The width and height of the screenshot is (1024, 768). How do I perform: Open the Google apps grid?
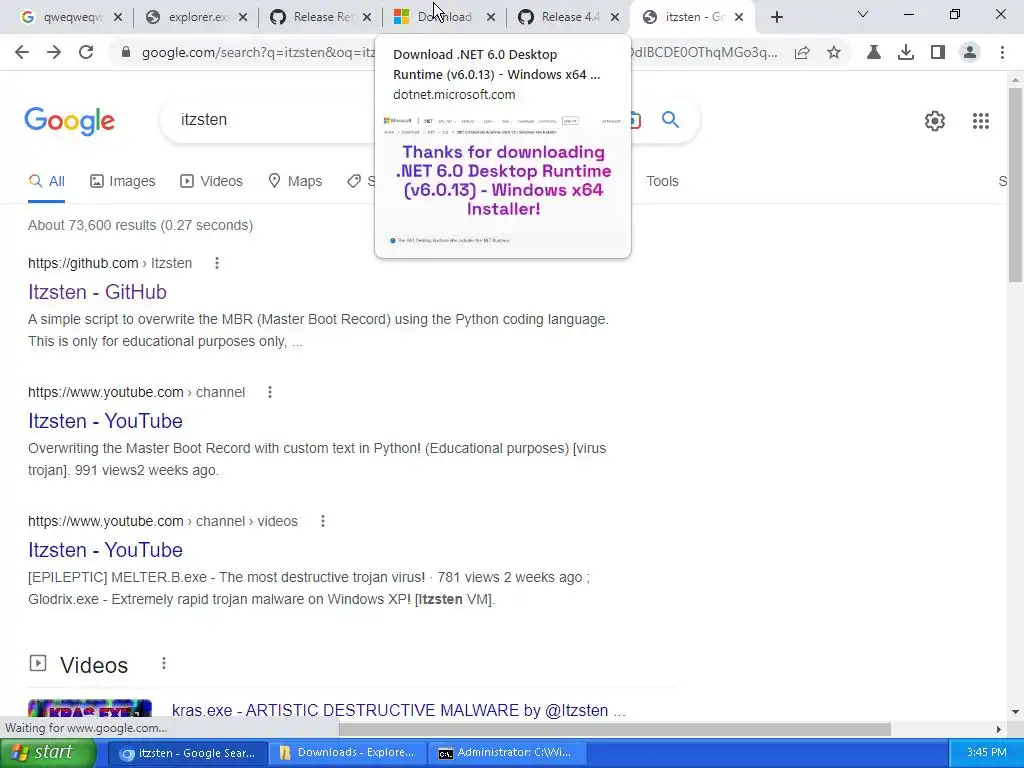coord(981,121)
